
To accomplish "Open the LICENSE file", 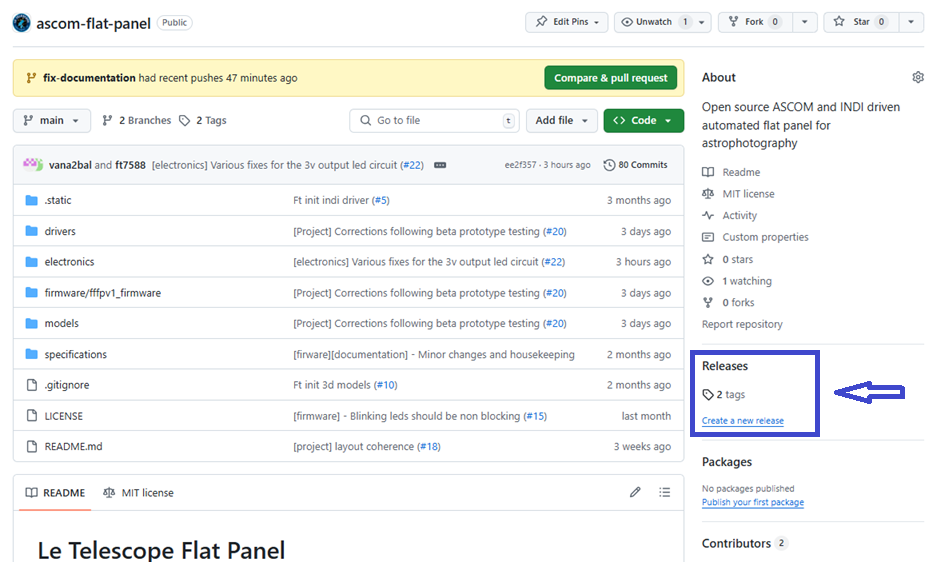I will click(x=64, y=416).
